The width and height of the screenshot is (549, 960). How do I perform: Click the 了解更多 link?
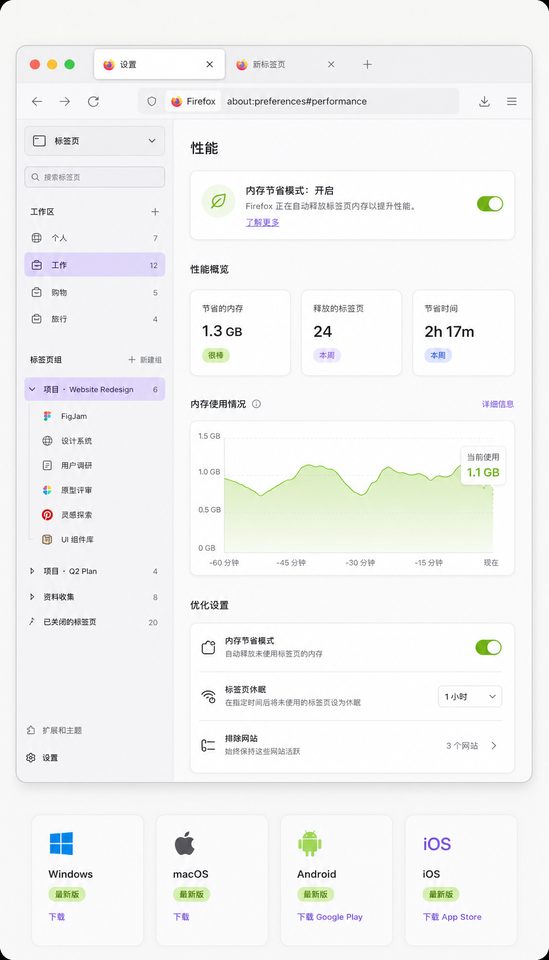point(263,222)
